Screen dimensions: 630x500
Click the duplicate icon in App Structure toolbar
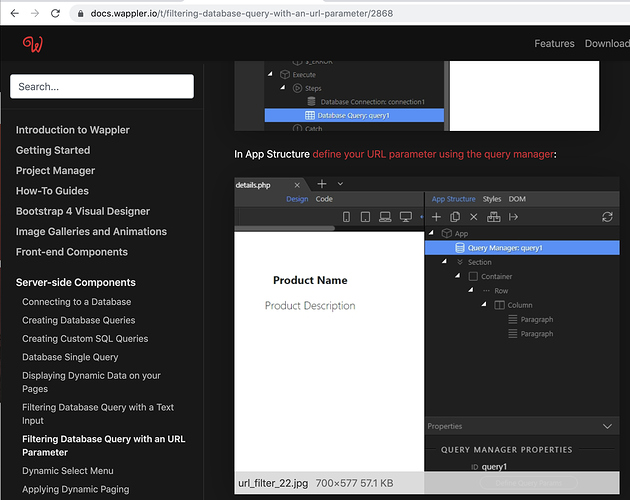pos(455,217)
